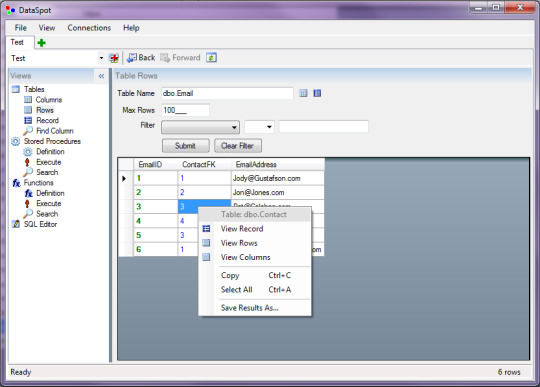This screenshot has height=387, width=540.
Task: Open the Columns view under Tables
Action: coord(49,100)
